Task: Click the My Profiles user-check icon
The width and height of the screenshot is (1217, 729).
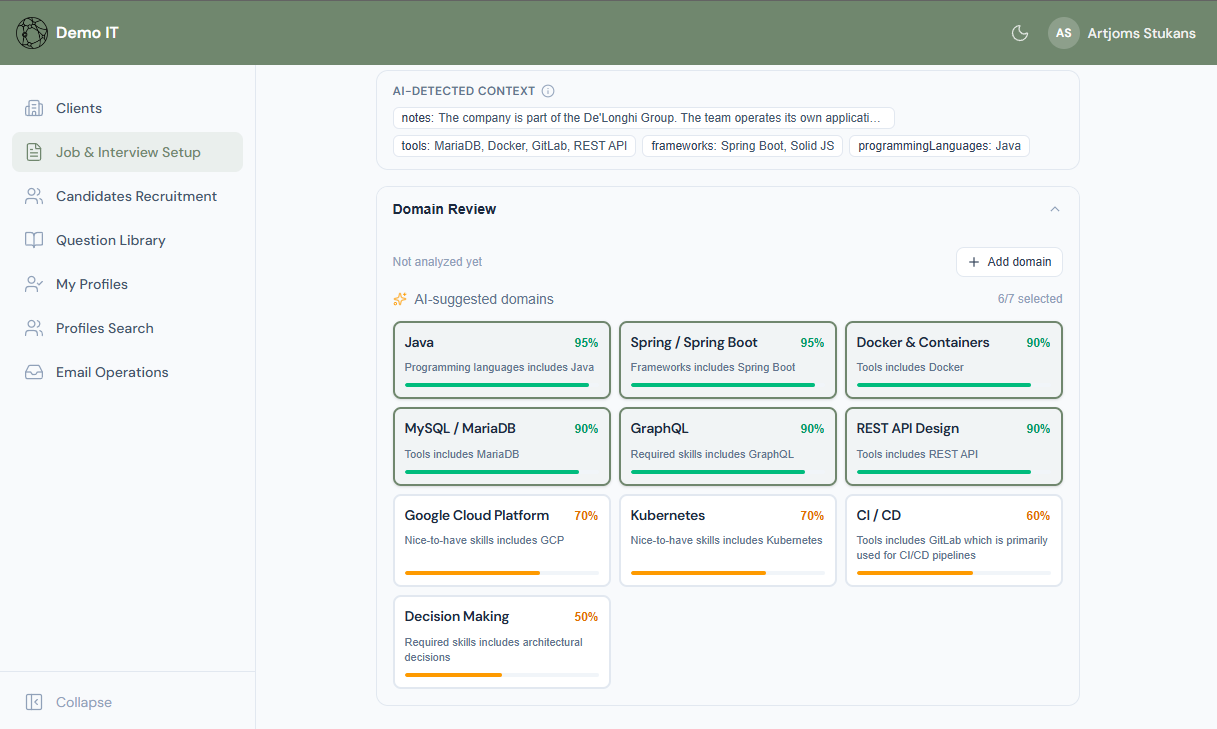Action: (x=34, y=284)
